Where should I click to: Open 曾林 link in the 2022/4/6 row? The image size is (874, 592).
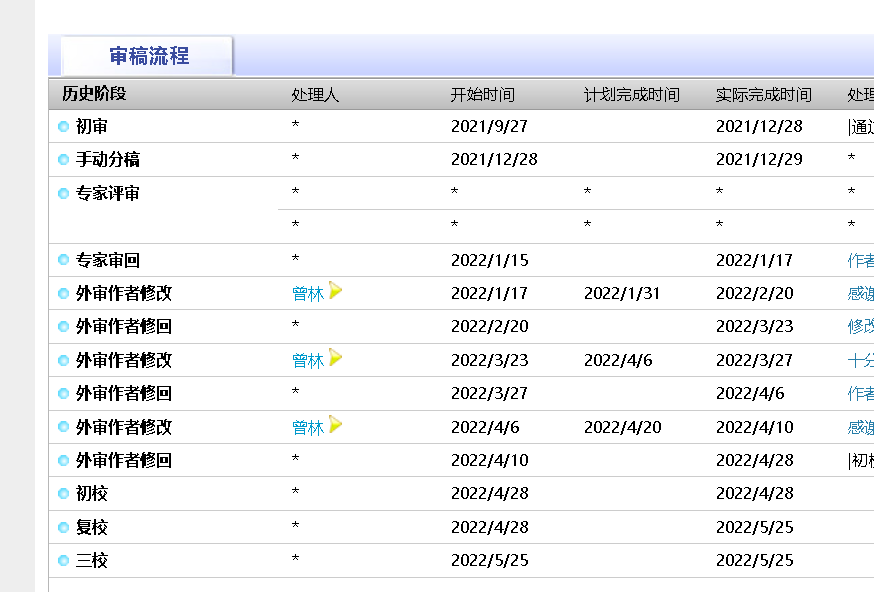[308, 428]
